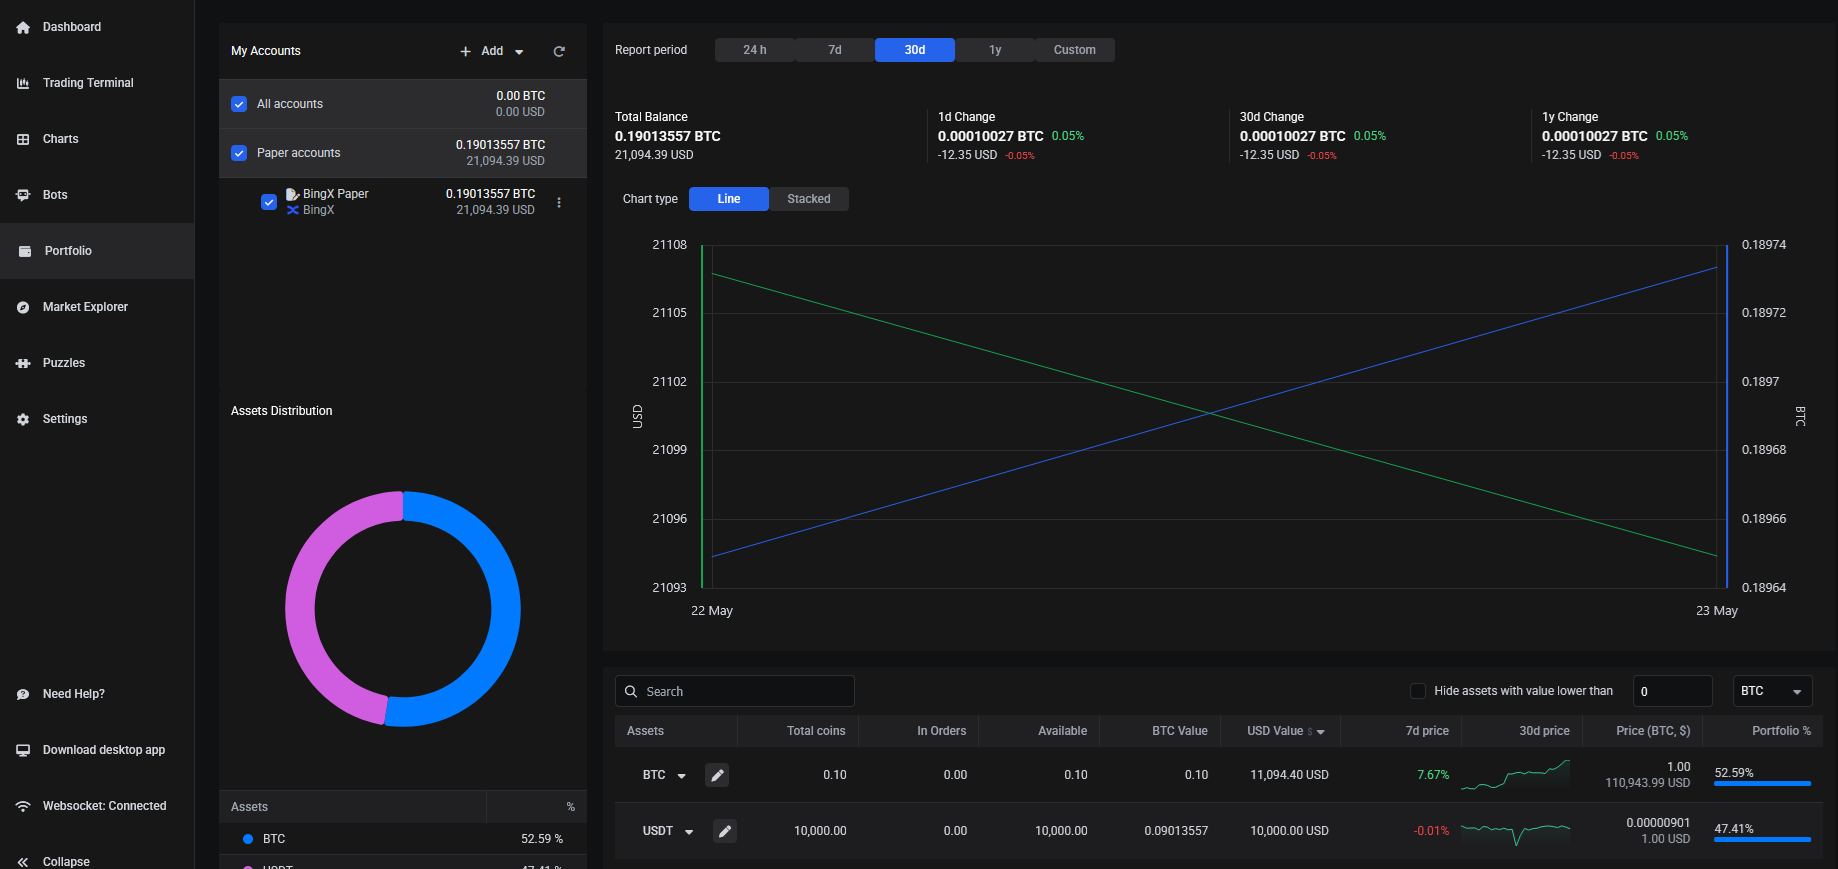This screenshot has height=869, width=1838.
Task: Click the Add button text
Action: pos(492,51)
